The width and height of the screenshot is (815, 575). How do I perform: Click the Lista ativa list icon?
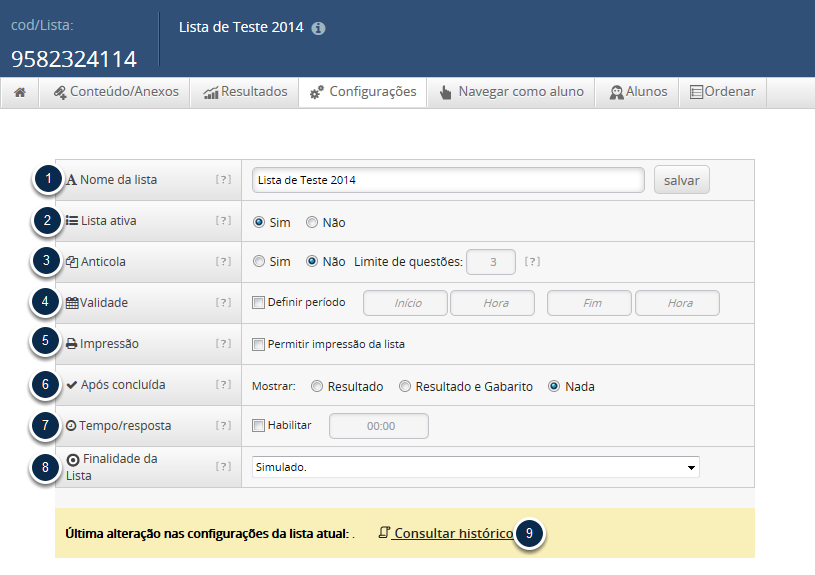[x=72, y=220]
